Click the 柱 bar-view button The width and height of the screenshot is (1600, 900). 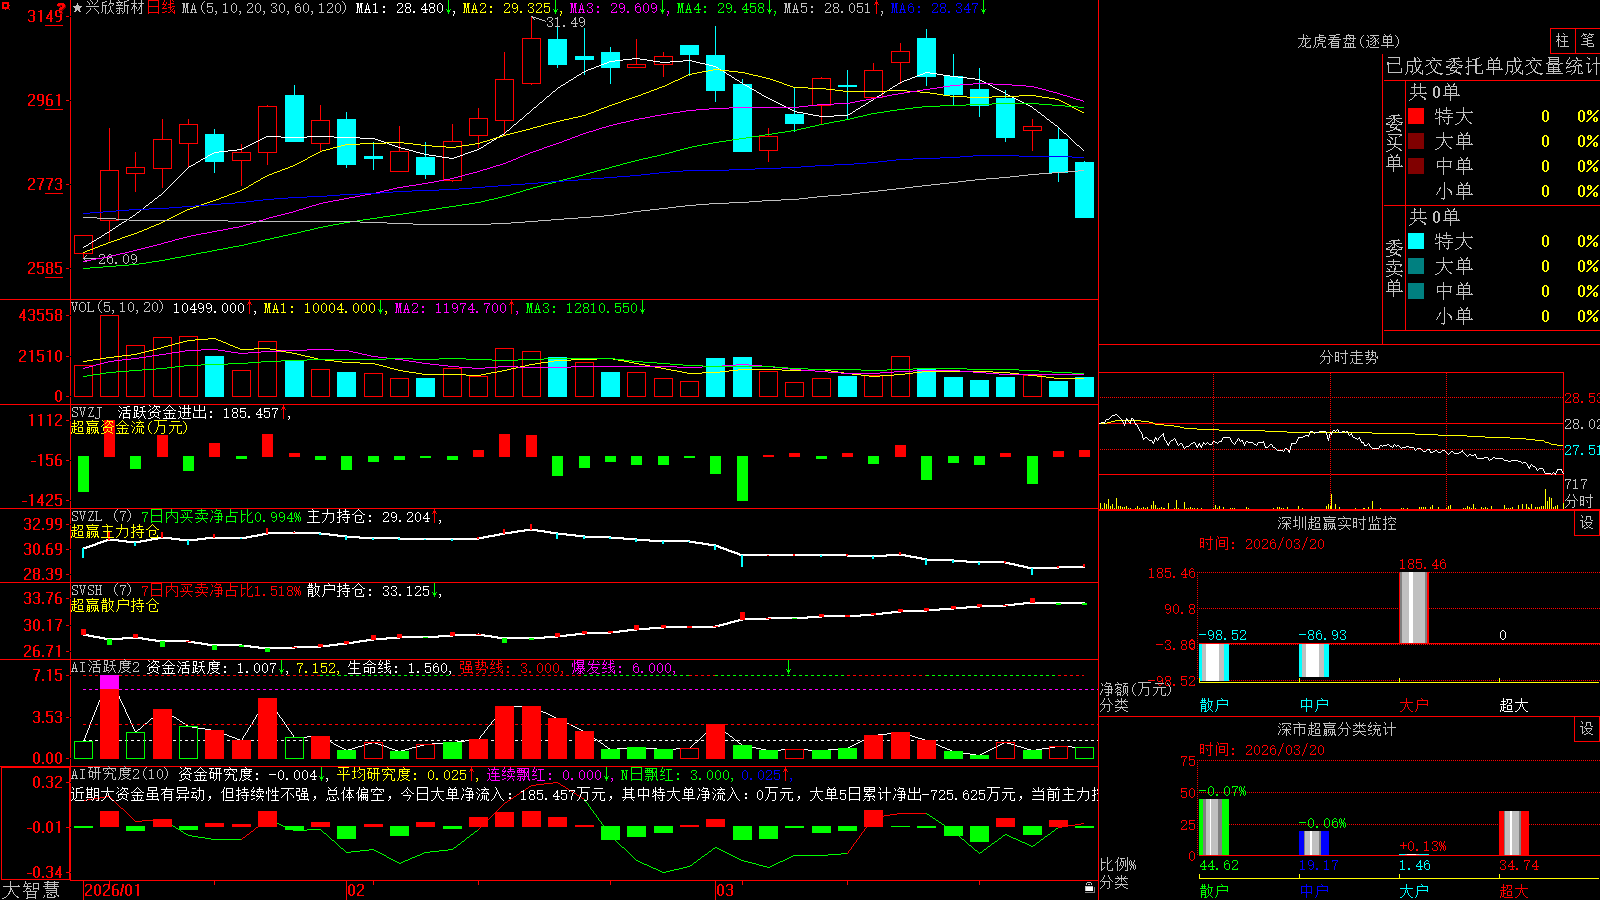click(x=1562, y=40)
